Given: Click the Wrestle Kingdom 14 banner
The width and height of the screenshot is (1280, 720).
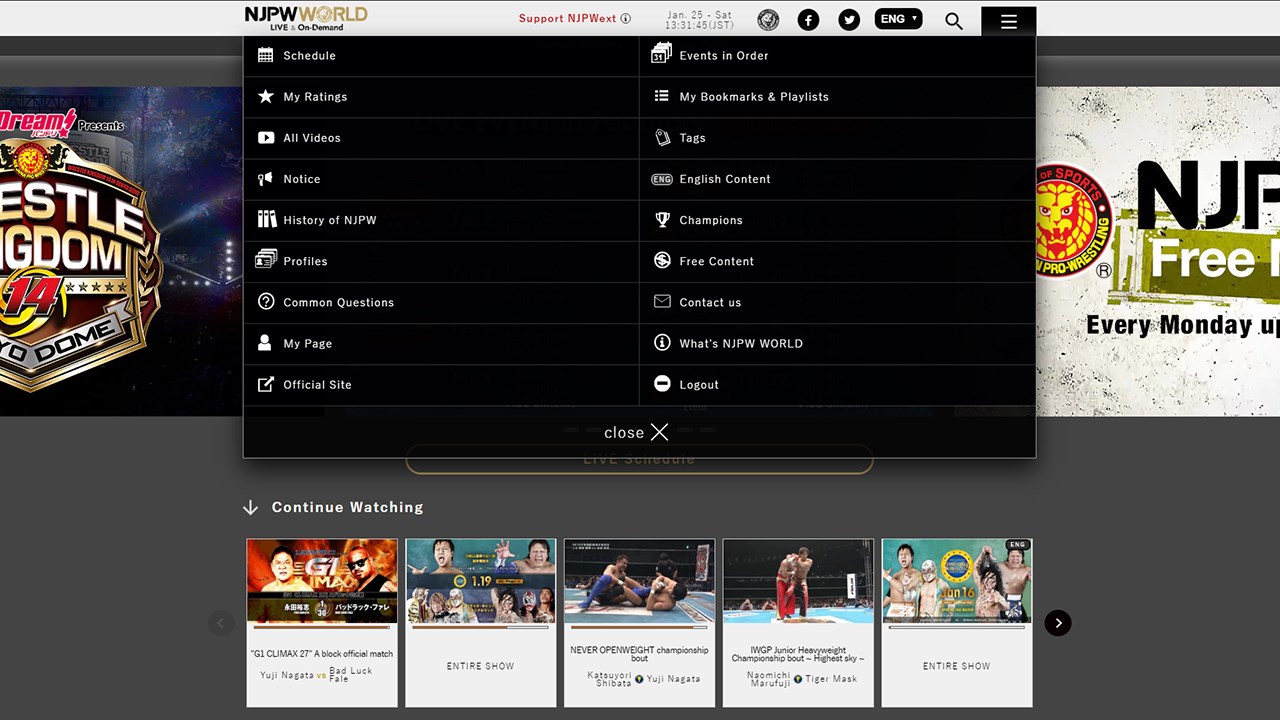Looking at the screenshot, I should pos(121,251).
